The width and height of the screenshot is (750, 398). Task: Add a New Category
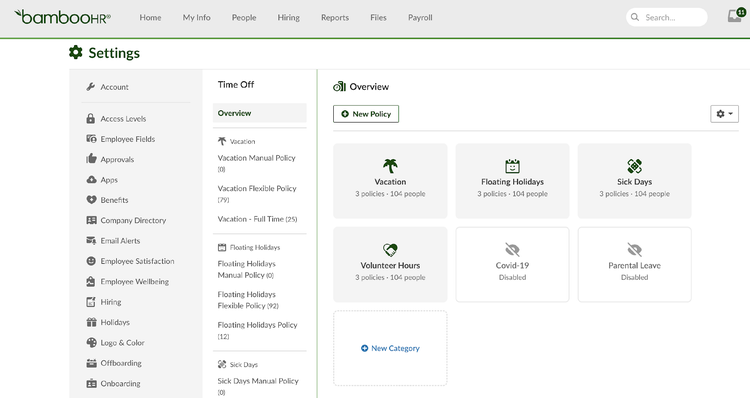(x=390, y=348)
